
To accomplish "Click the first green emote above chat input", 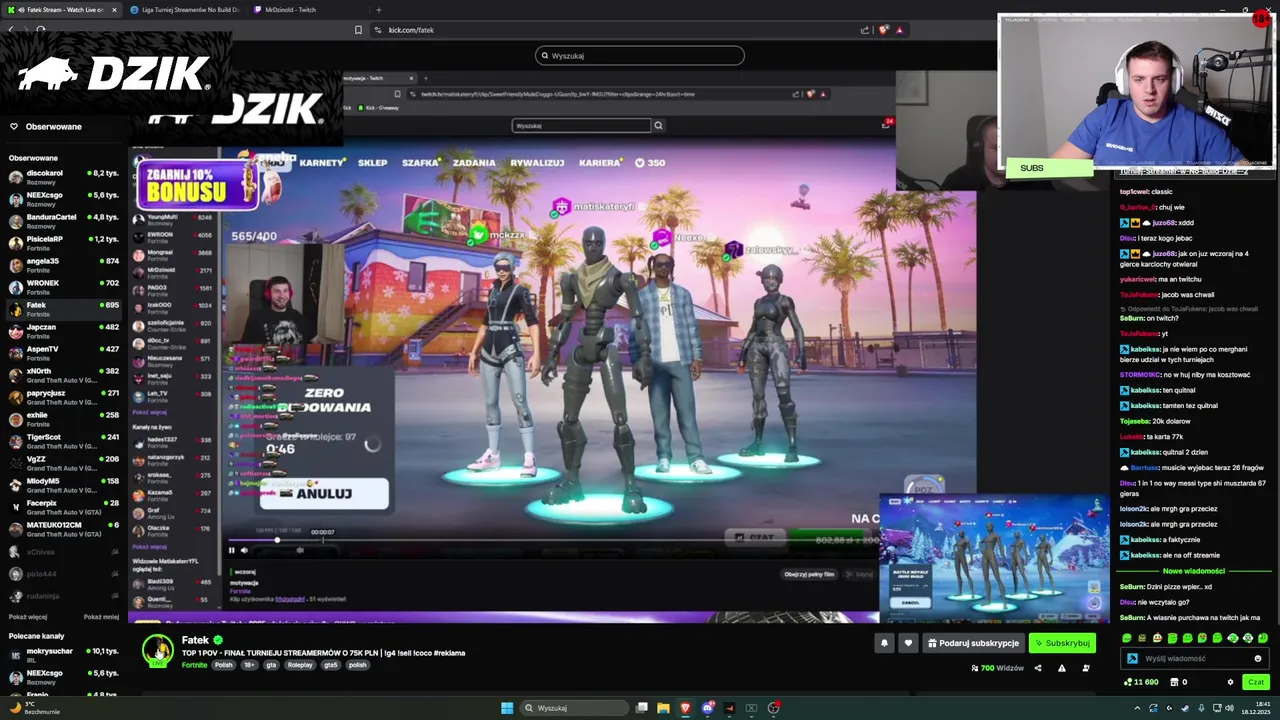I will 1127,638.
